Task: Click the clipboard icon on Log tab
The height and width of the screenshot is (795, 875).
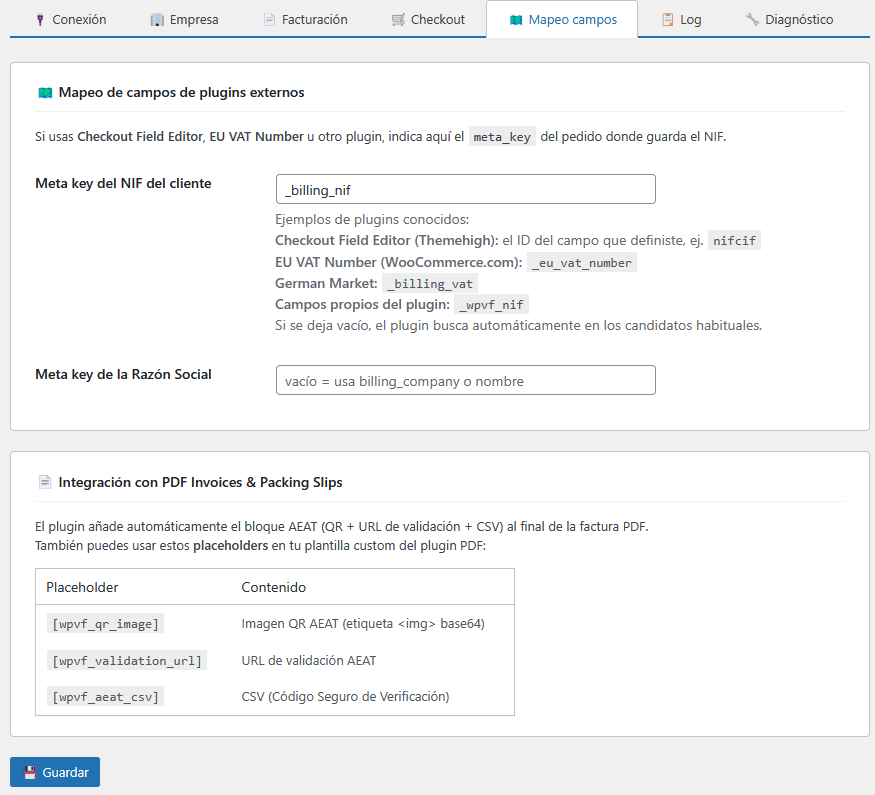Action: (x=668, y=20)
